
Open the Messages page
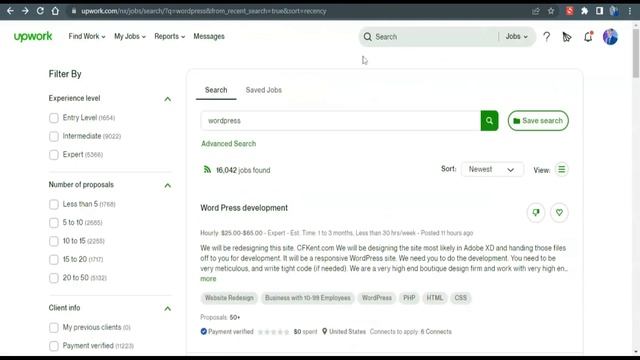[x=209, y=36]
